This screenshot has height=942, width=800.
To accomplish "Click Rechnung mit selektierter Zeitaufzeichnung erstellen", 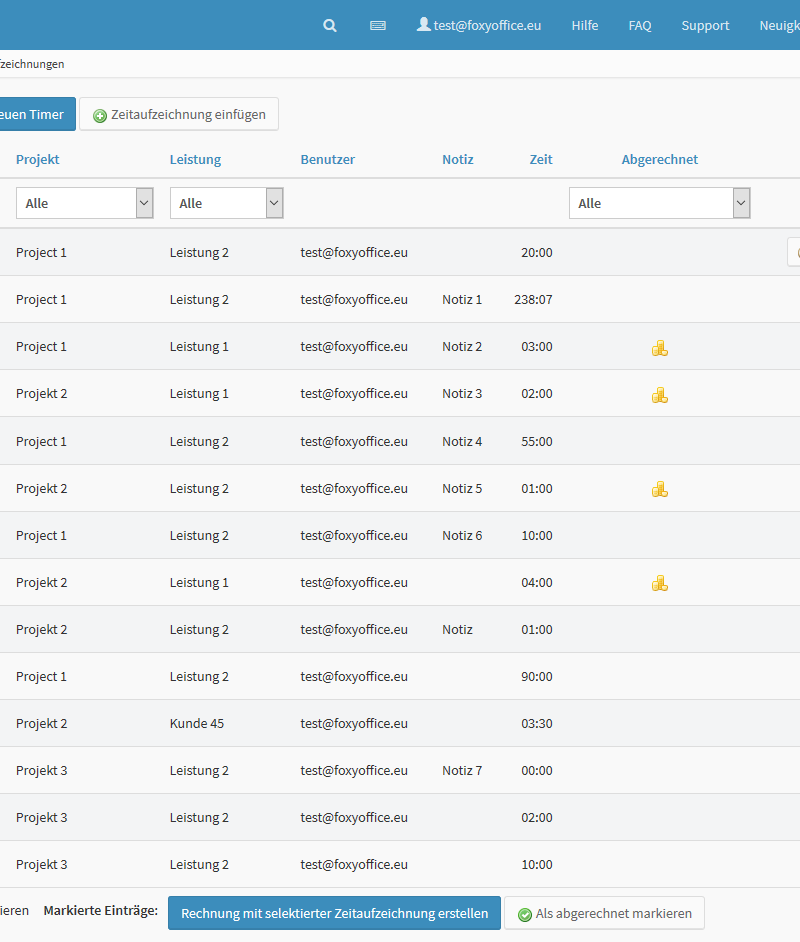I will (x=334, y=913).
